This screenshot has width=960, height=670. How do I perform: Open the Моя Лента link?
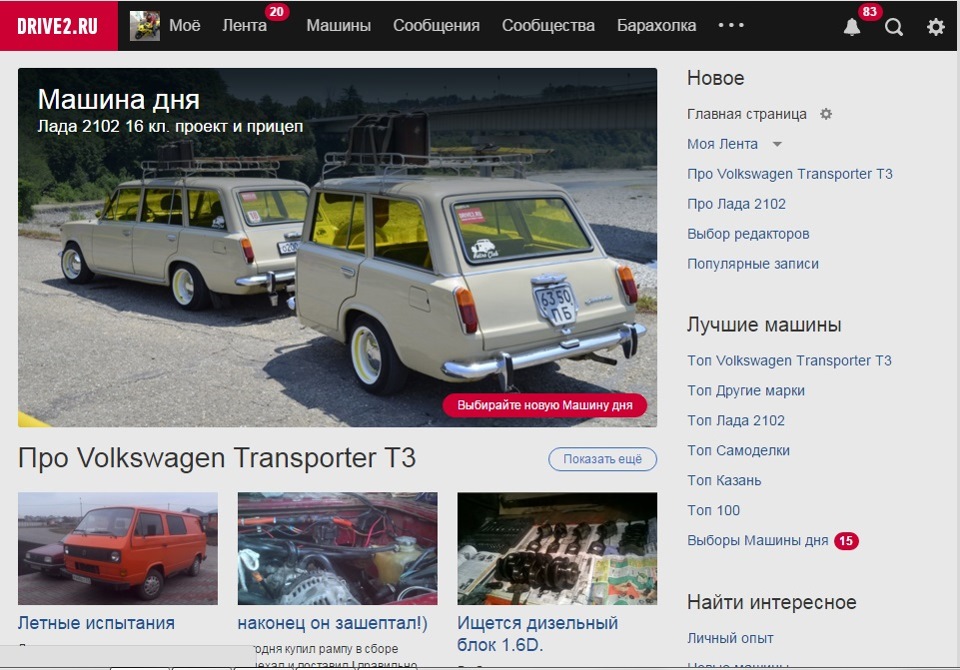click(x=722, y=144)
